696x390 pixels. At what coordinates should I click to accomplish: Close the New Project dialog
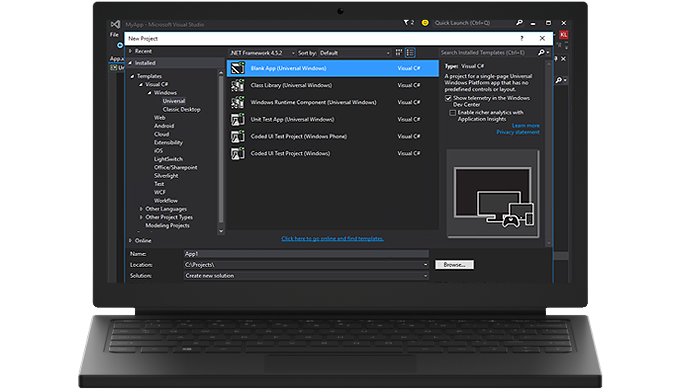click(x=542, y=38)
